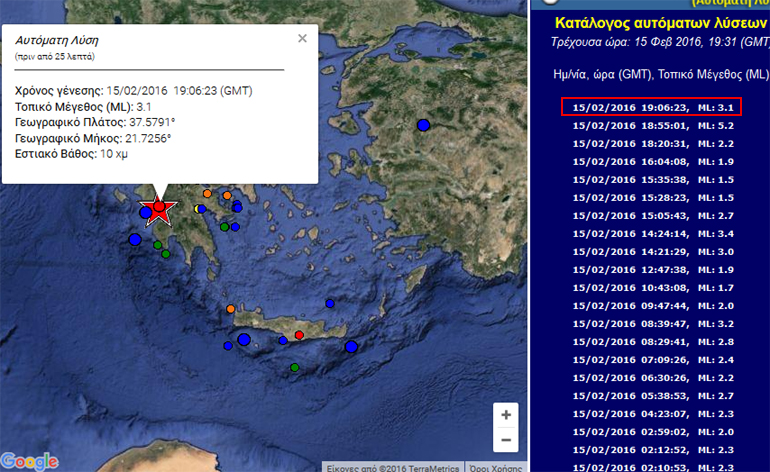Open the 18:20:31 ML 2.2 event

[650, 144]
